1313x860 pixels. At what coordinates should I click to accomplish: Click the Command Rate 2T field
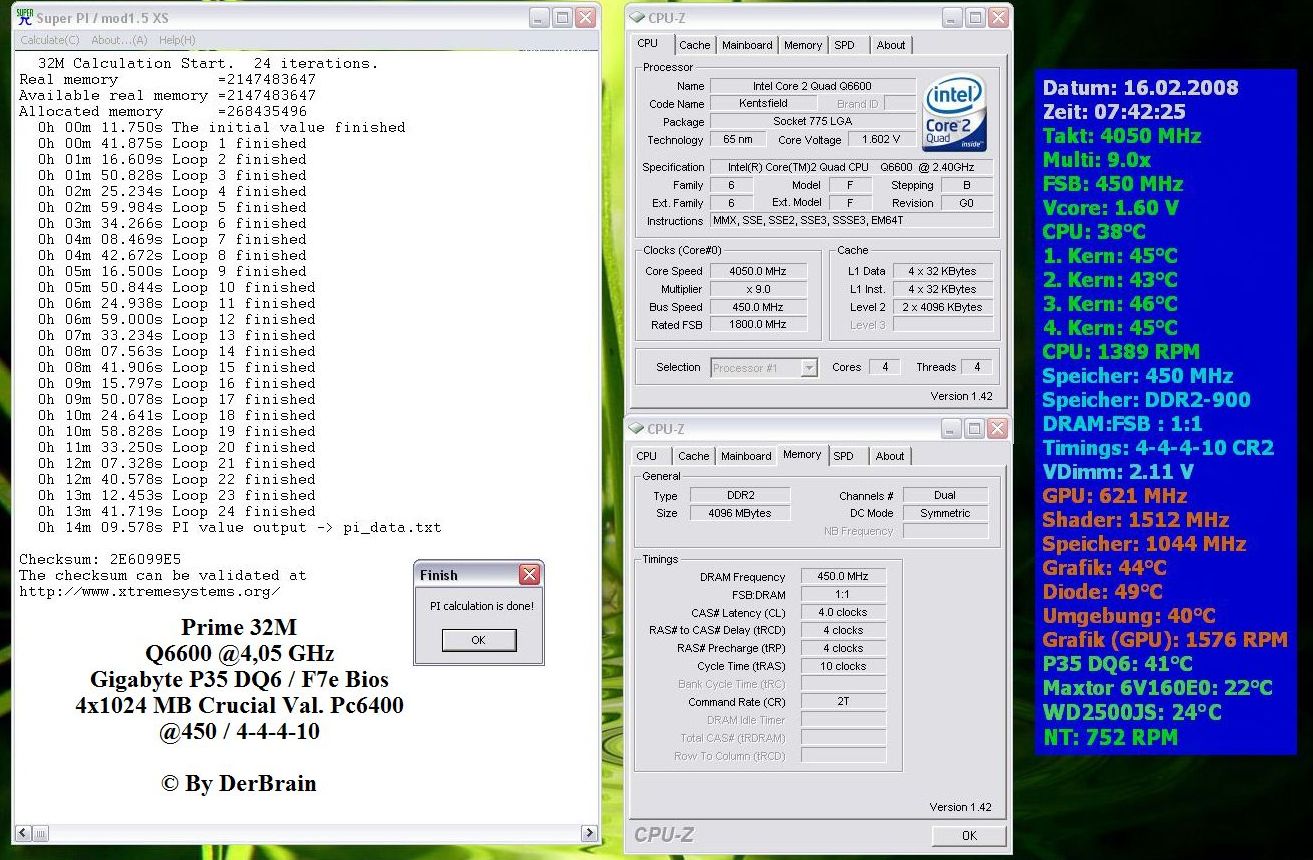843,702
